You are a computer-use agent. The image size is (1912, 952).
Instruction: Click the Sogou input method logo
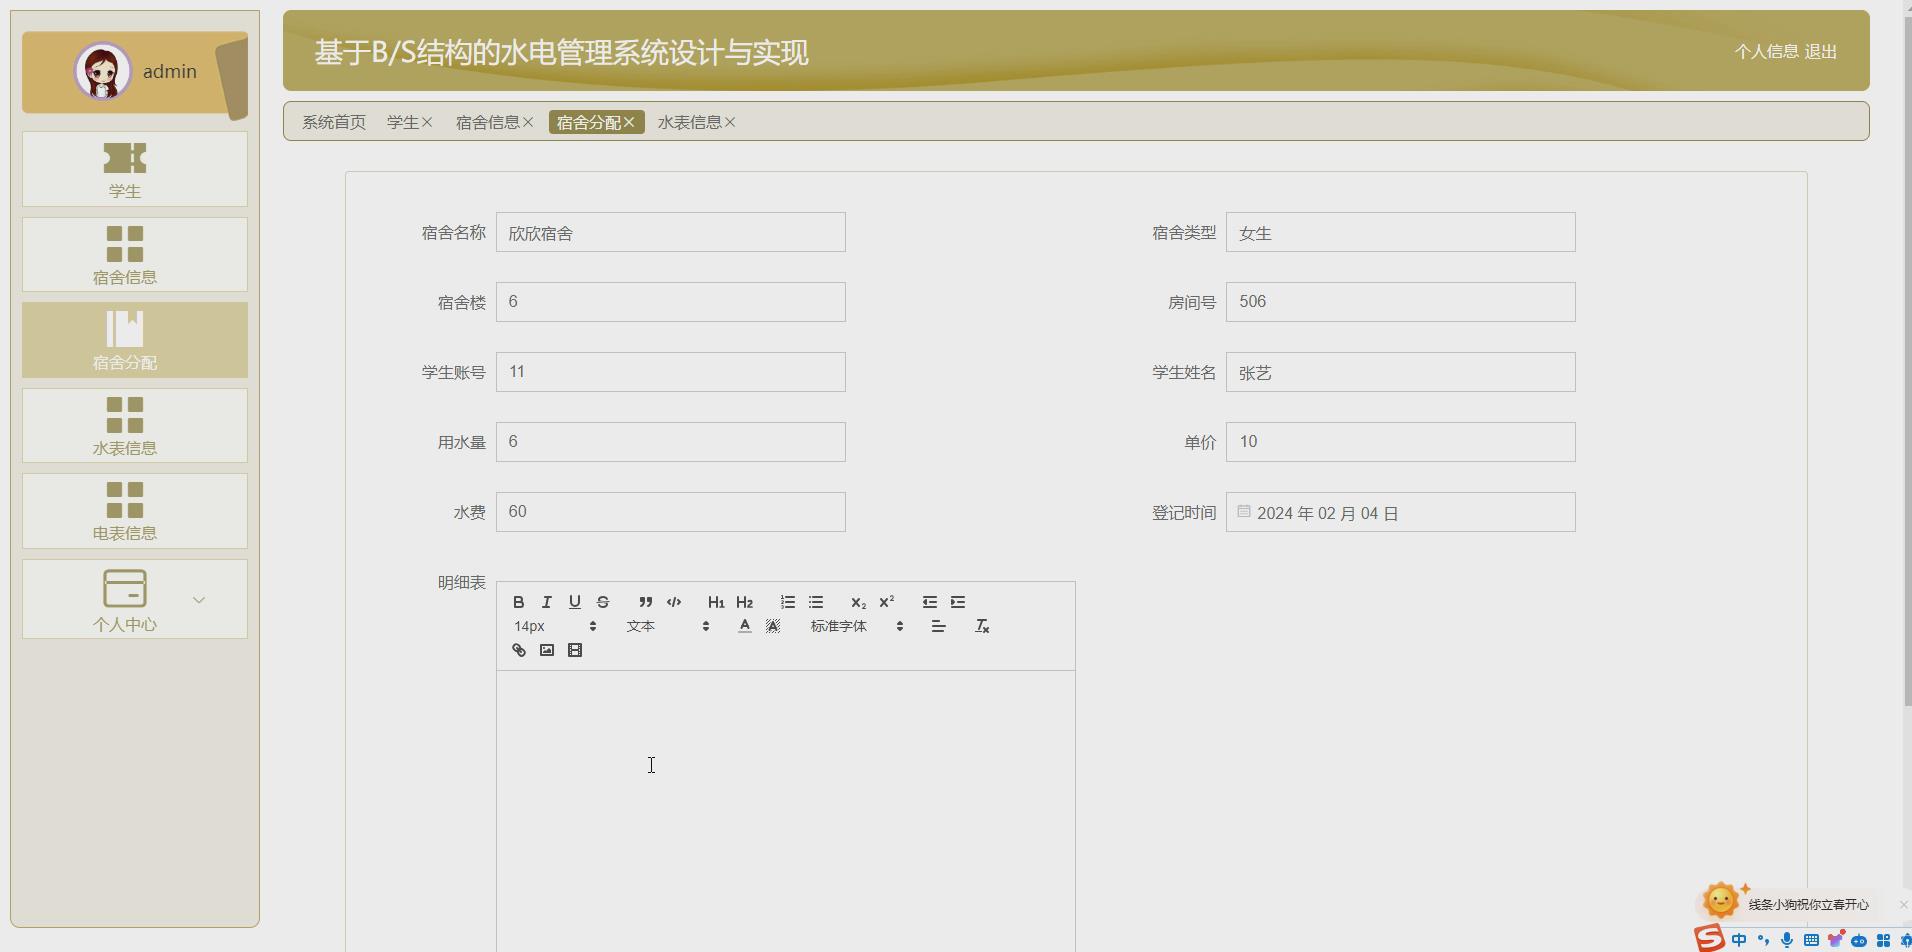coord(1709,938)
